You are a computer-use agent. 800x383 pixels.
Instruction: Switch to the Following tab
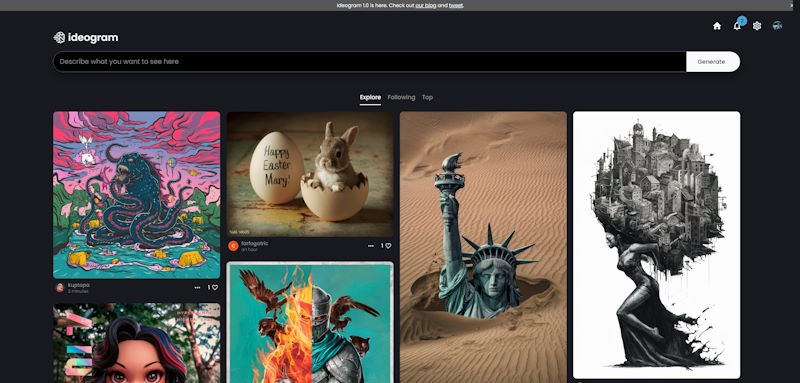[x=401, y=97]
